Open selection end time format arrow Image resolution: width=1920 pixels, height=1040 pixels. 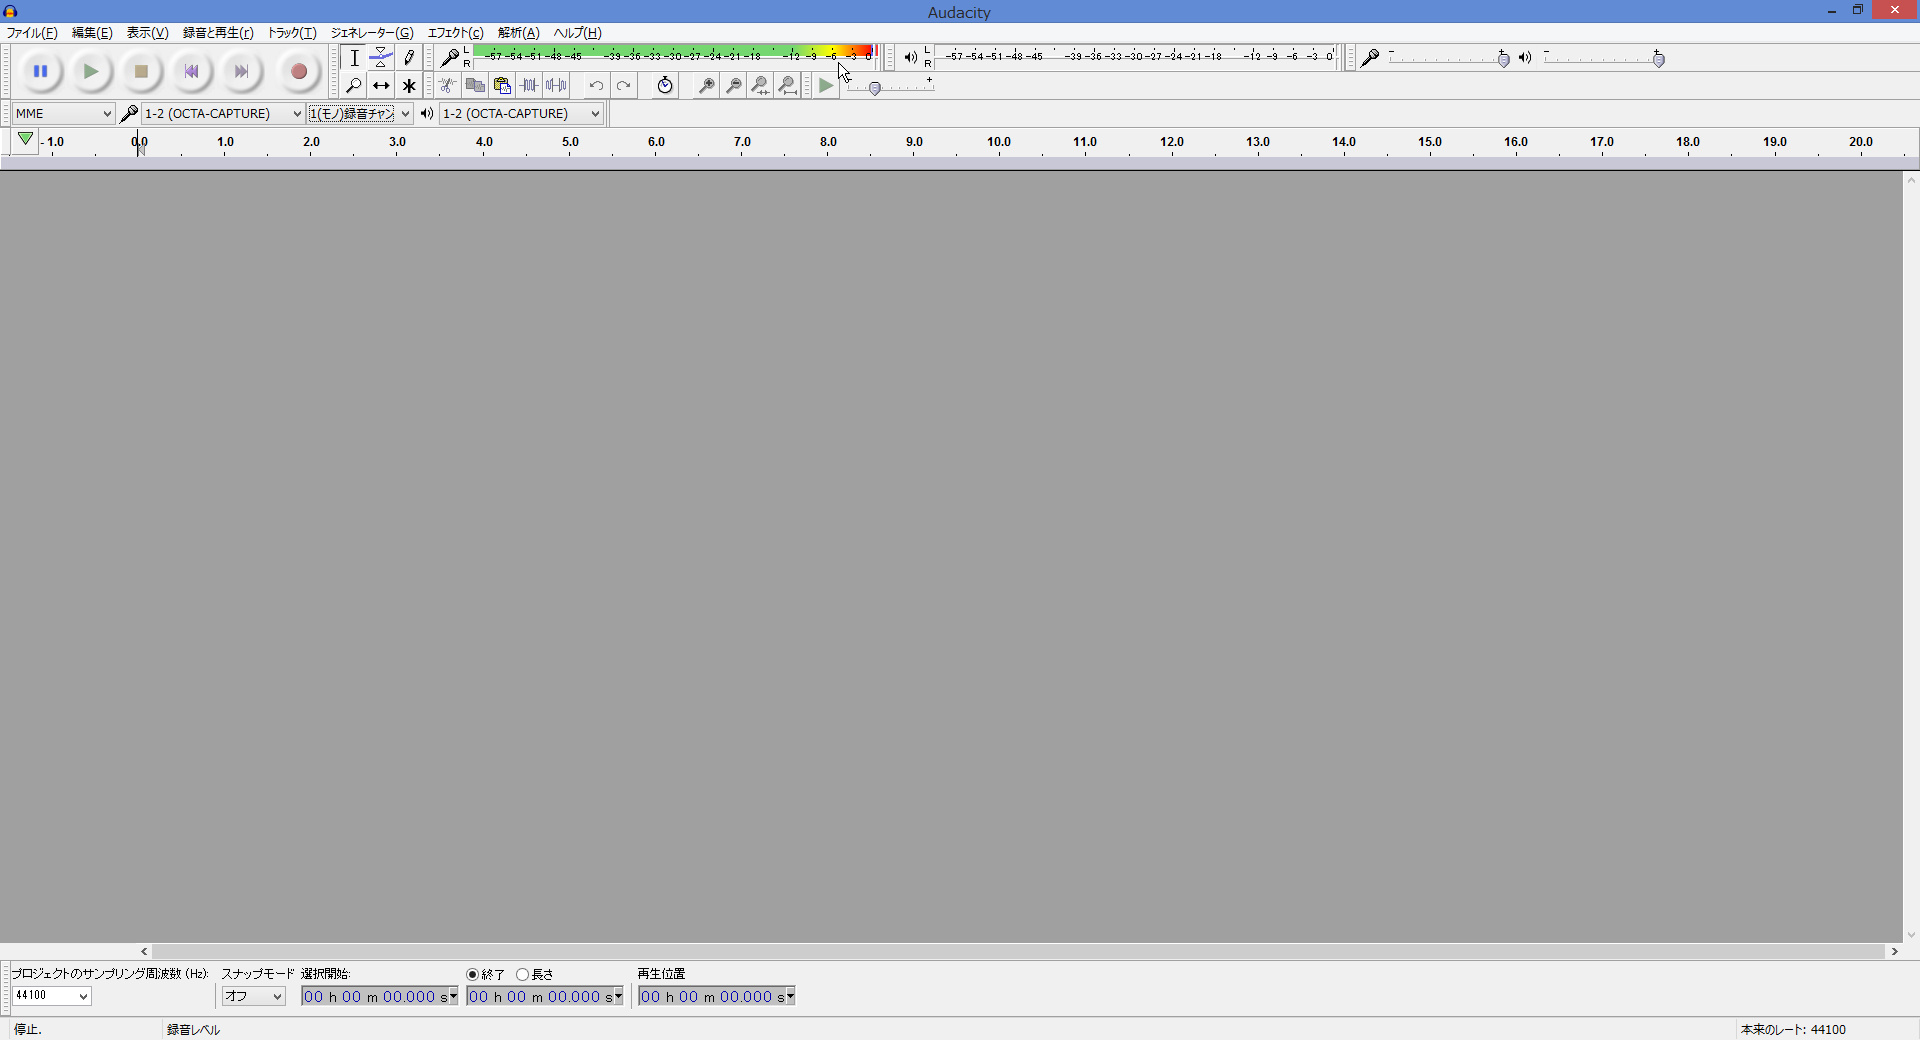tap(618, 996)
